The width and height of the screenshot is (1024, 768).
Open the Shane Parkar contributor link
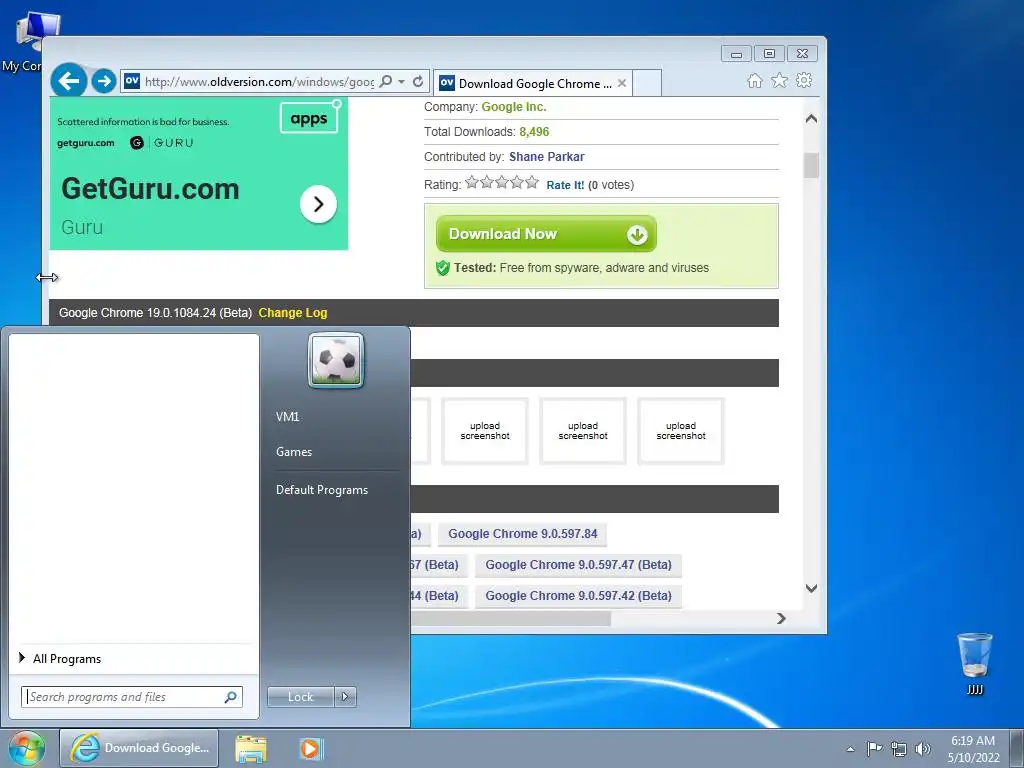point(547,157)
